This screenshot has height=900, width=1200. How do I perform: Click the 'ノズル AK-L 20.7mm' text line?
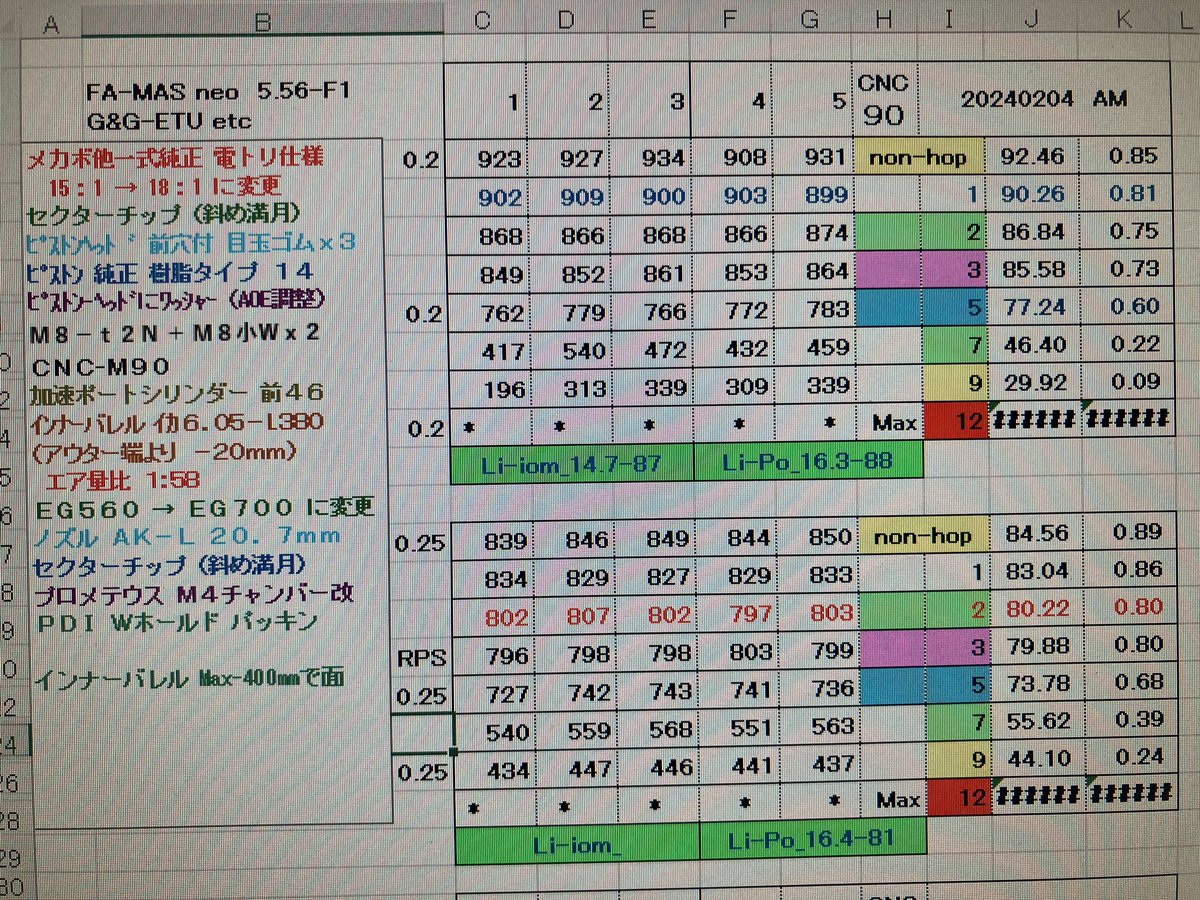click(x=187, y=536)
